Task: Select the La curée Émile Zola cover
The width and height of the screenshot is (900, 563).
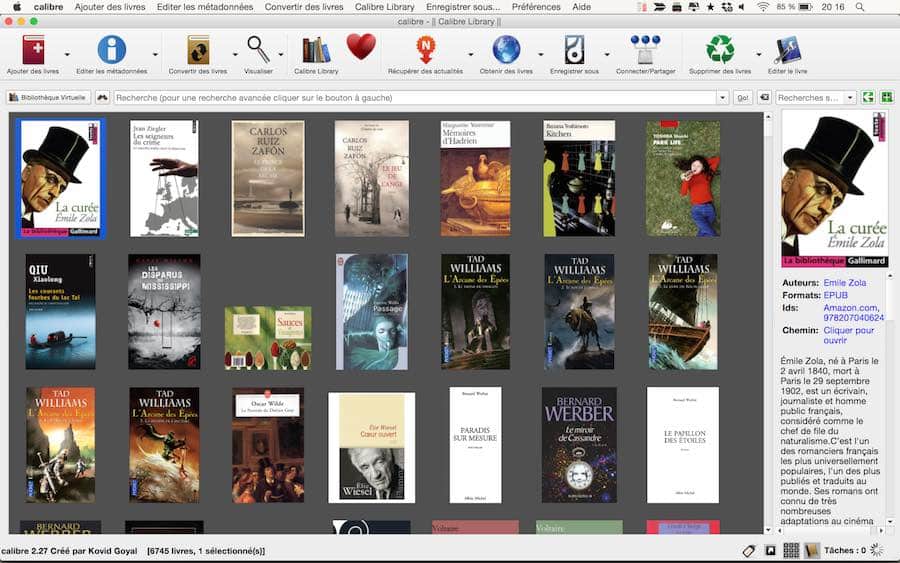Action: (60, 179)
